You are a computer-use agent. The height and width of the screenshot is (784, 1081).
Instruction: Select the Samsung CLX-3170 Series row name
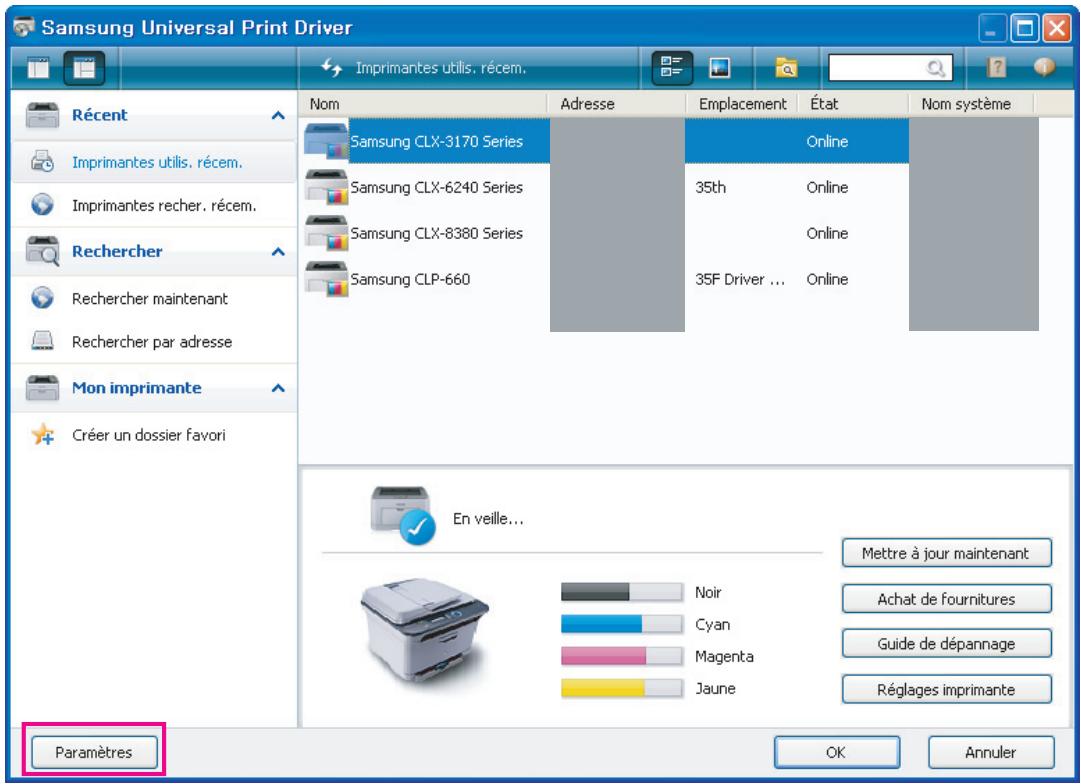[x=436, y=141]
